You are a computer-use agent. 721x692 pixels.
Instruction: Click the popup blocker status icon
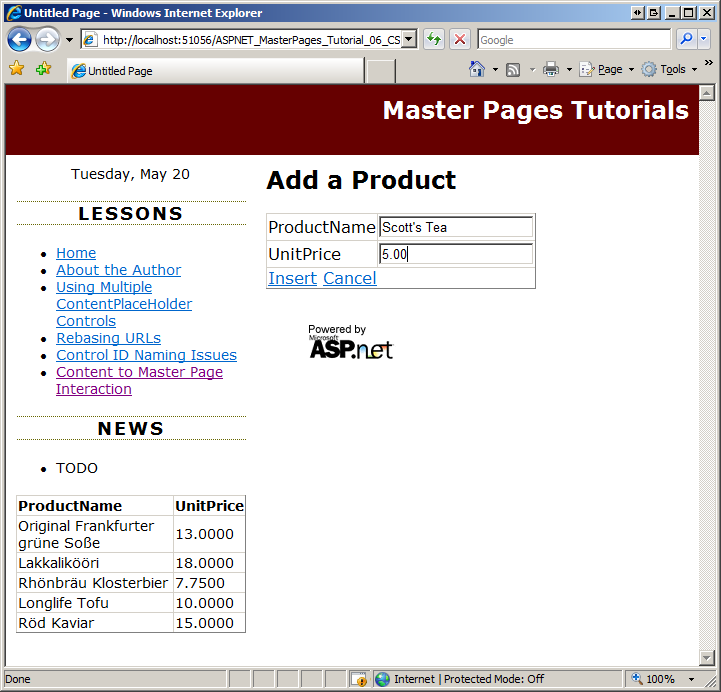(359, 679)
